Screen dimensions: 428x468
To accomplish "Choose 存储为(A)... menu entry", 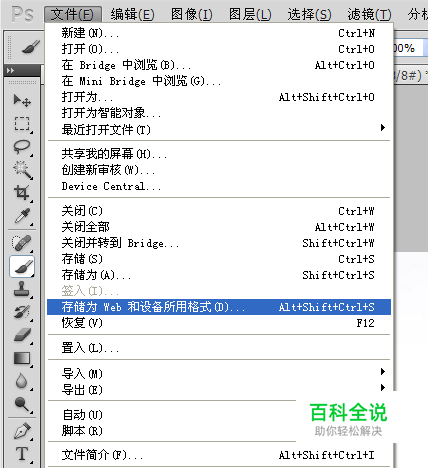I will [219, 275].
